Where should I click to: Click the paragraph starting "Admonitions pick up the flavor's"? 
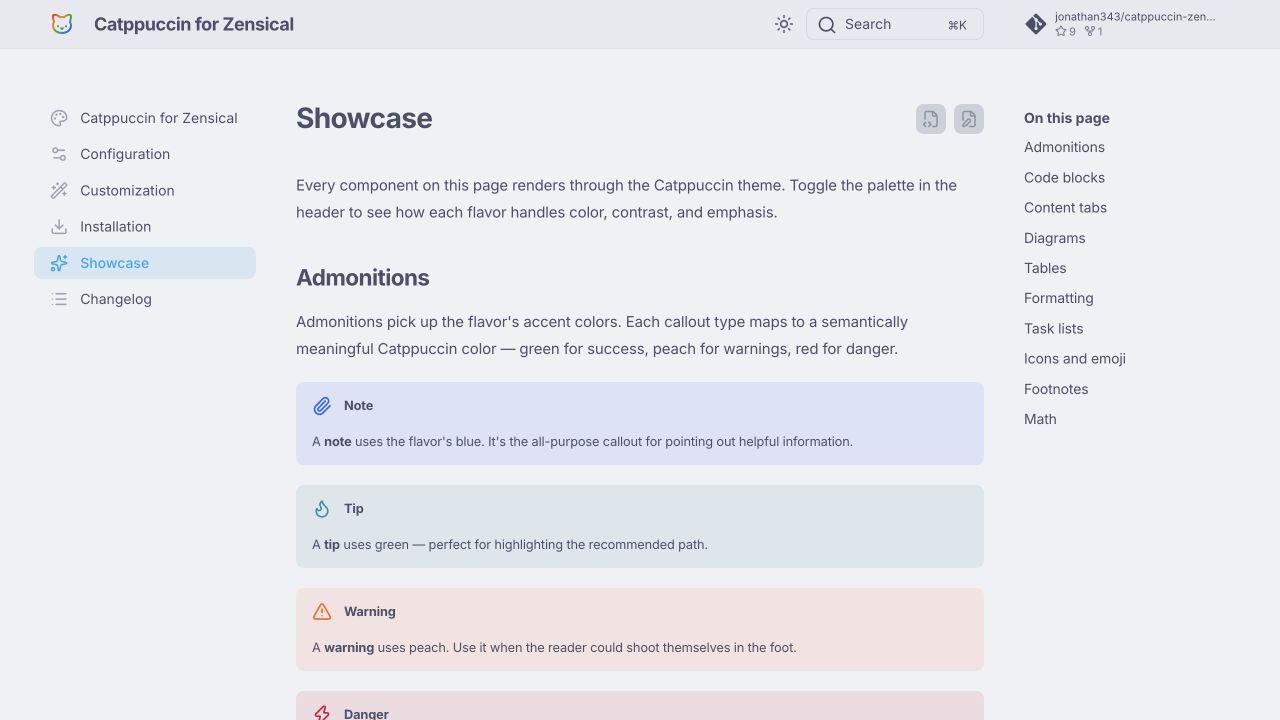click(x=602, y=336)
